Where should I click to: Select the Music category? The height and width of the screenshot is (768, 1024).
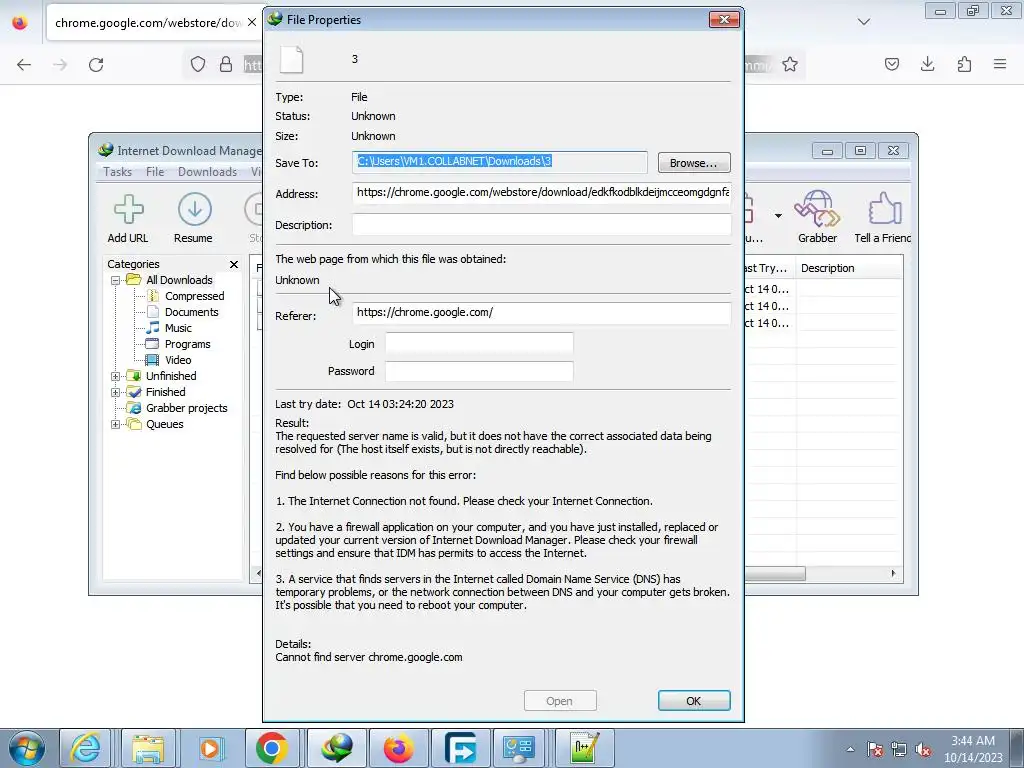pos(178,328)
